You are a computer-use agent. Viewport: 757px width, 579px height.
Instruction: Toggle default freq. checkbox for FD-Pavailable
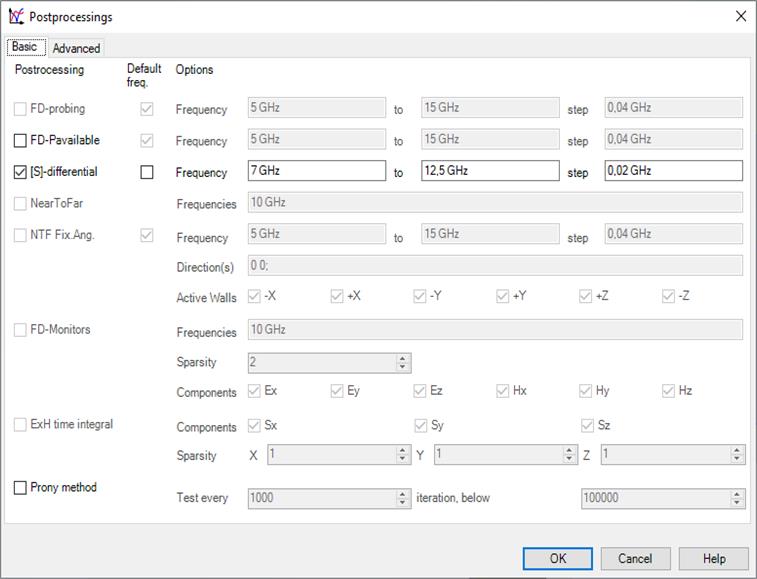tap(147, 141)
